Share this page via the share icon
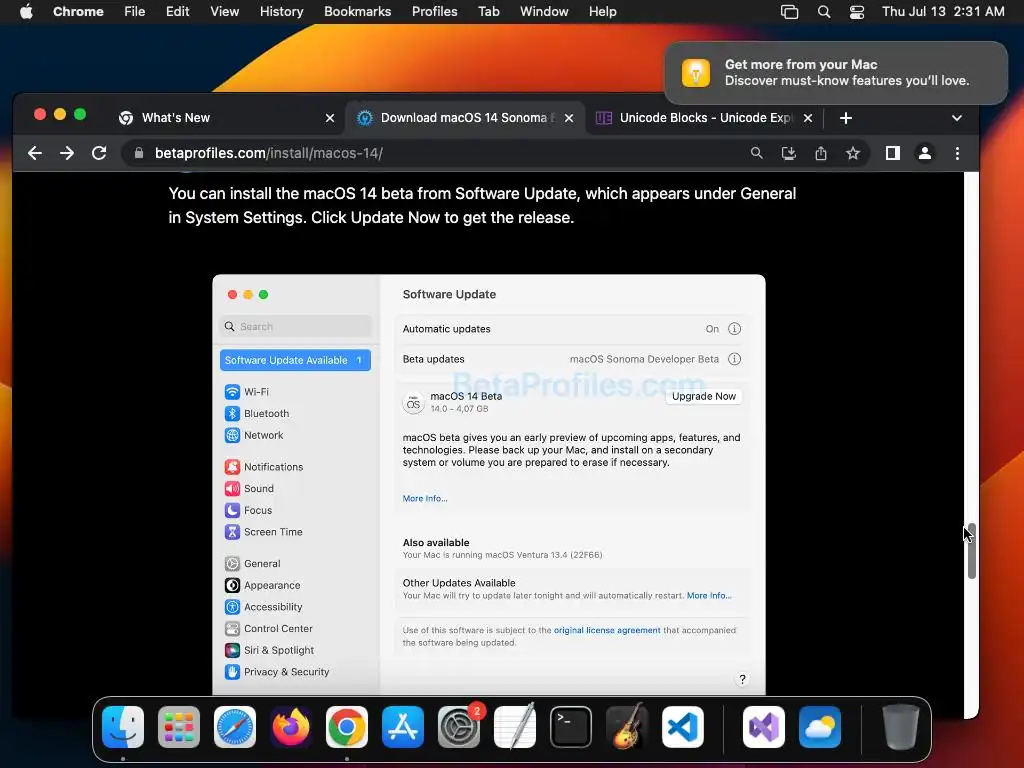1024x768 pixels. pos(821,153)
